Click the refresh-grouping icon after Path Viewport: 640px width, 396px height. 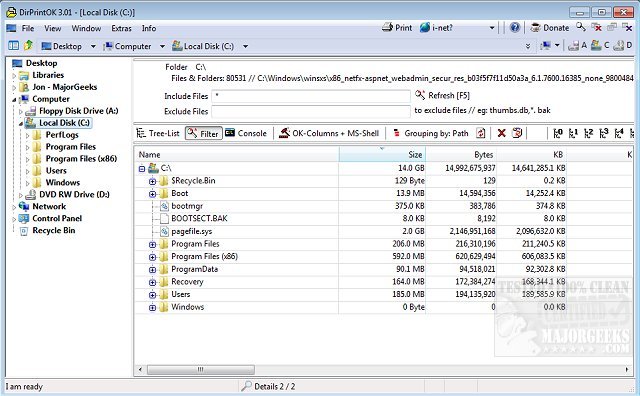point(481,133)
